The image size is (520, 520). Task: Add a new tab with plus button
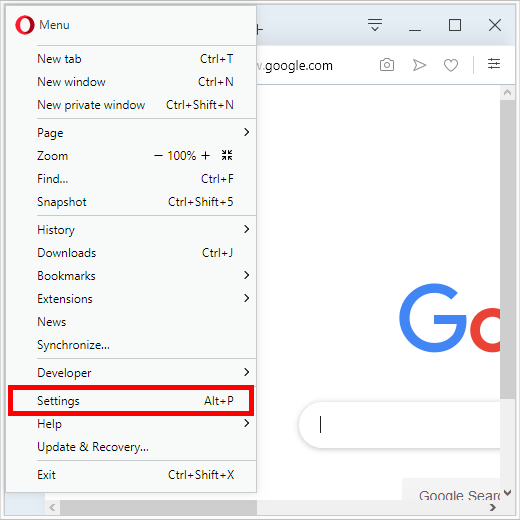(x=260, y=30)
